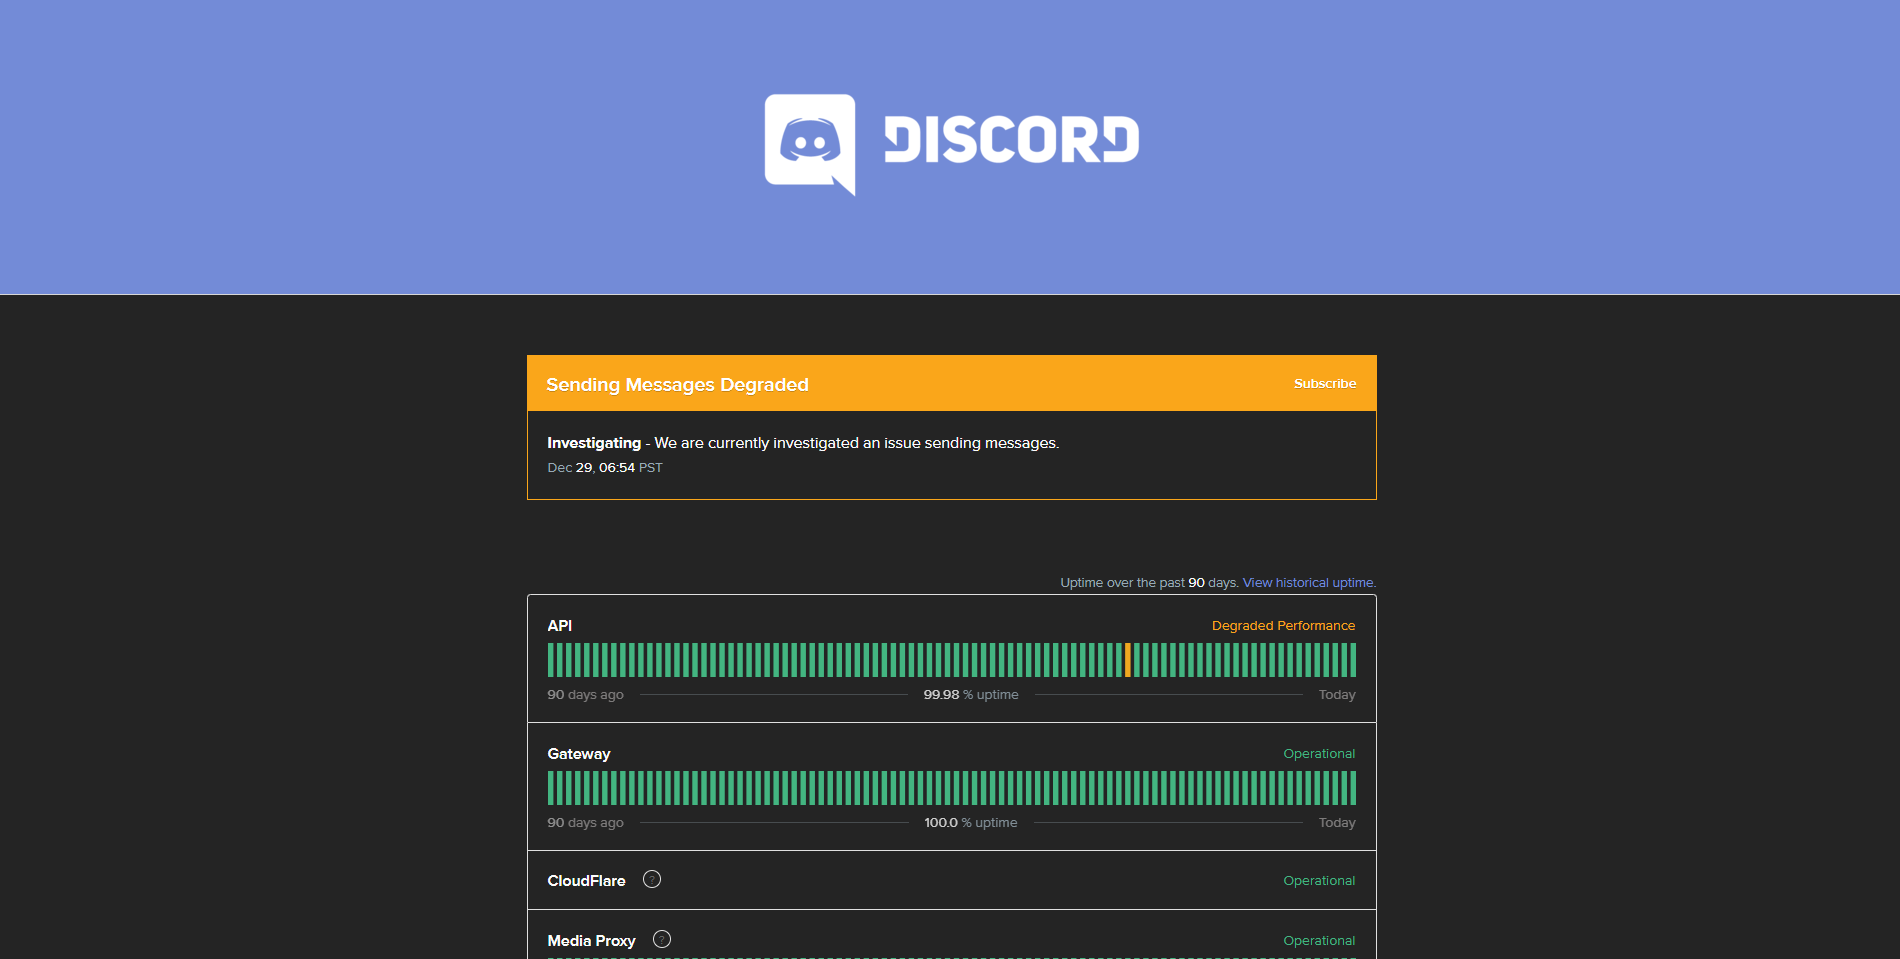
Task: Click the API component name
Action: 560,625
